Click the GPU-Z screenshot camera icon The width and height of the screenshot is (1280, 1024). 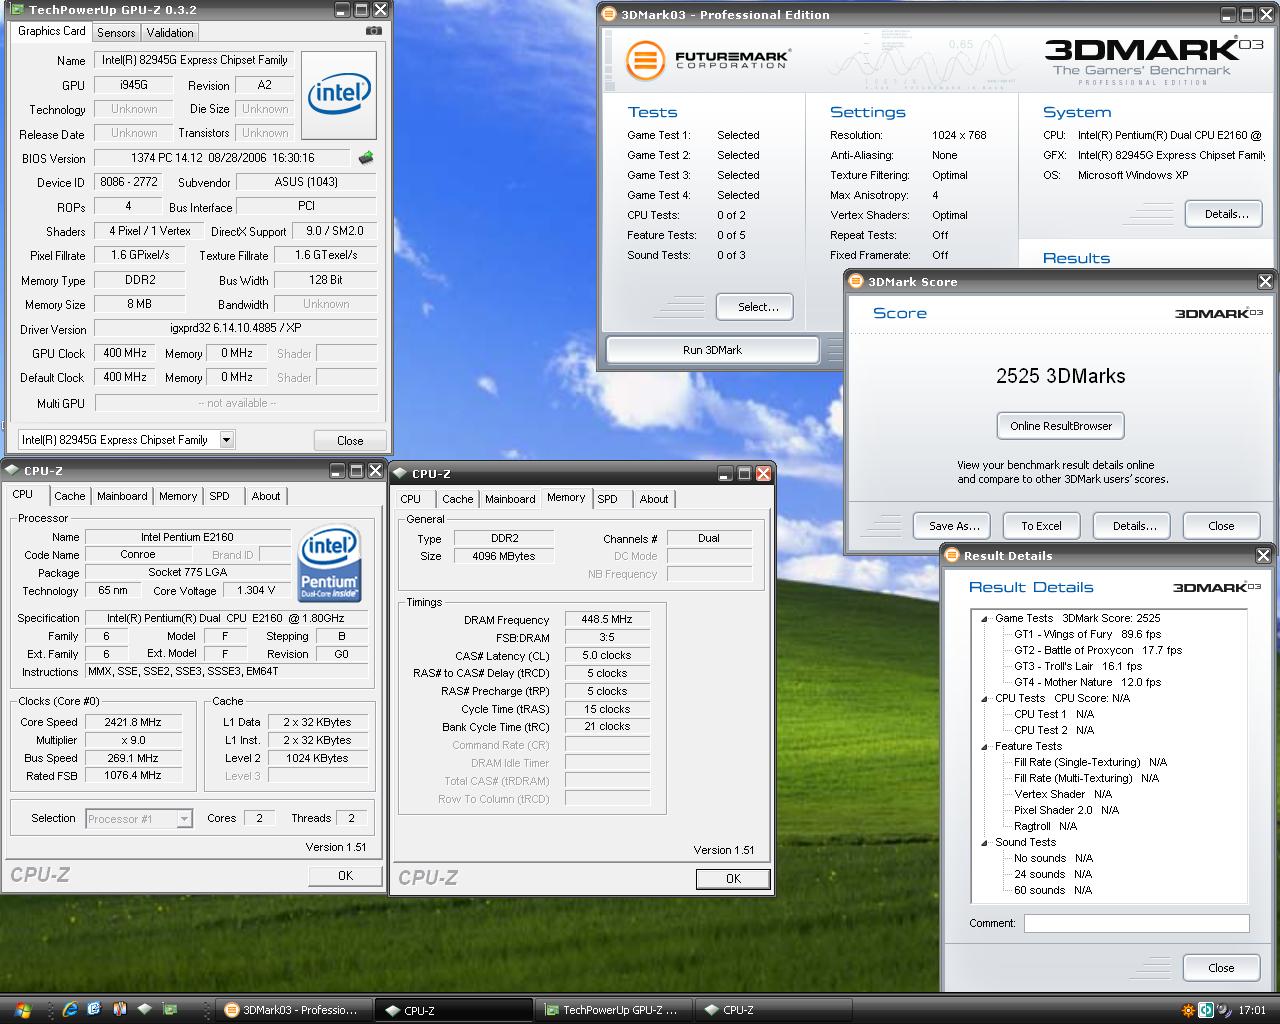(x=373, y=31)
